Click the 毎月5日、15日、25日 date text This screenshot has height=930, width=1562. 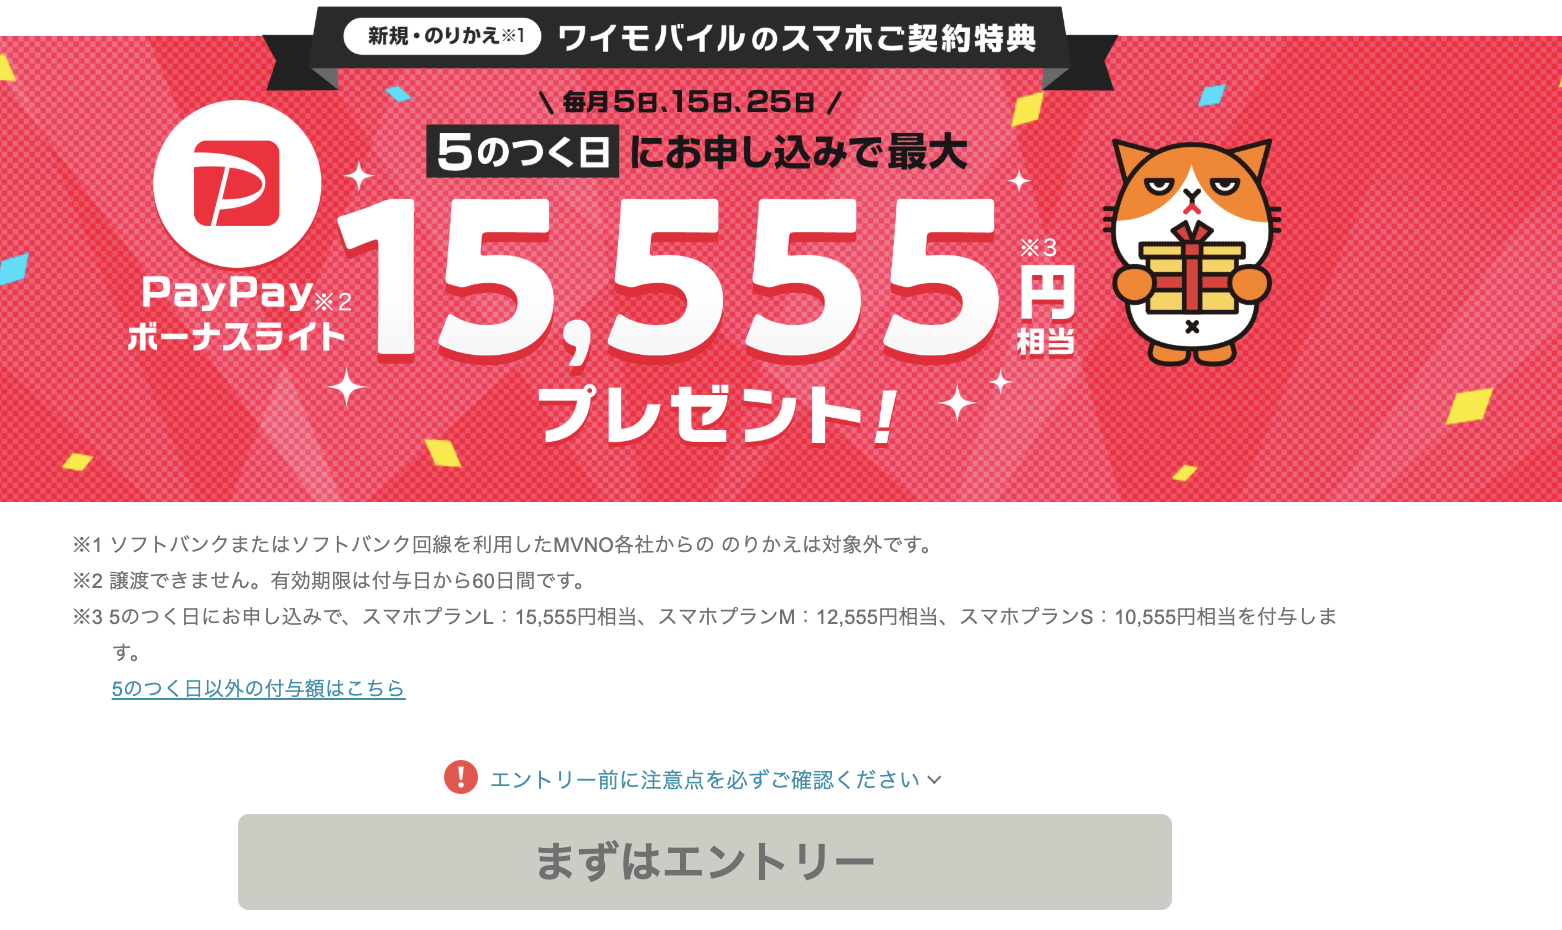coord(688,101)
